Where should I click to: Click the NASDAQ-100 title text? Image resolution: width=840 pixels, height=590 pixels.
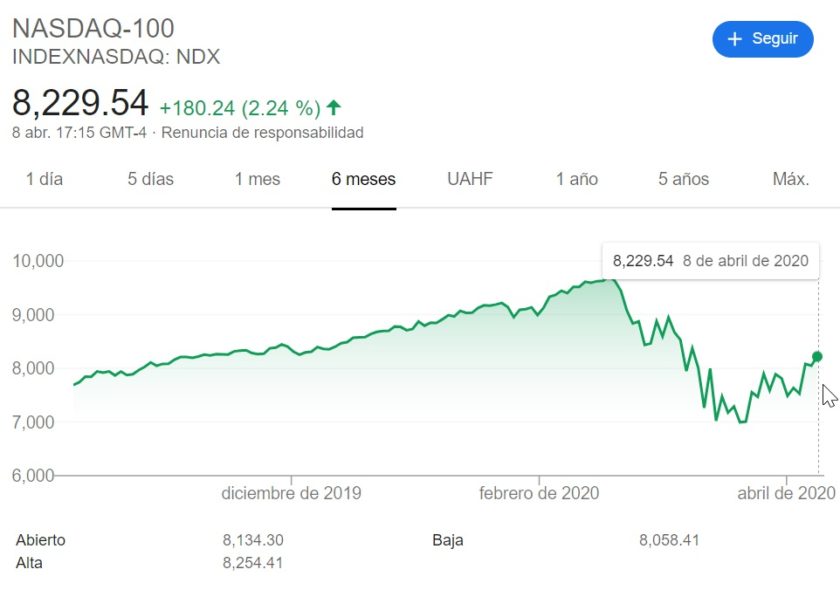[93, 28]
